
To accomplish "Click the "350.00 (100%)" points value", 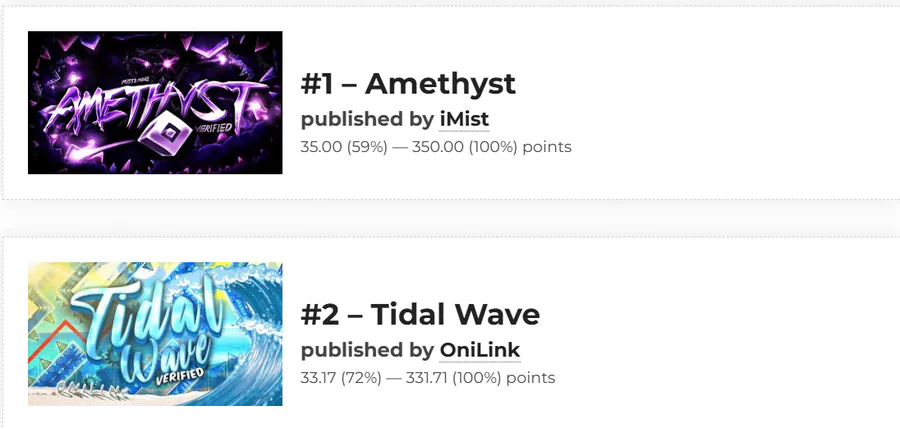I will (462, 147).
